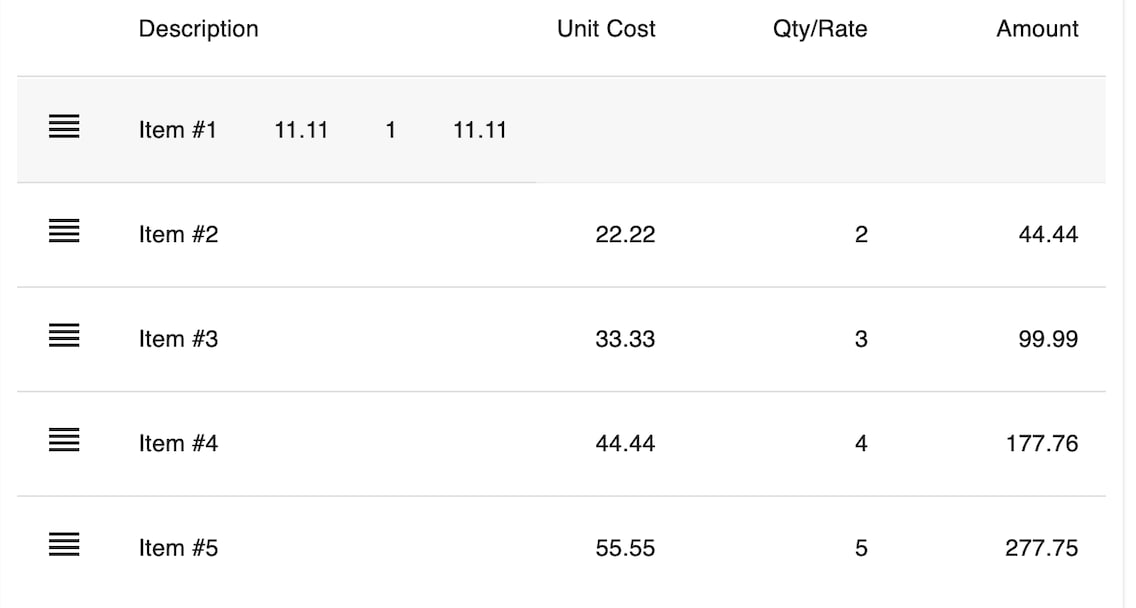This screenshot has width=1136, height=608.
Task: Click the Item #2 description cell
Action: coord(178,234)
